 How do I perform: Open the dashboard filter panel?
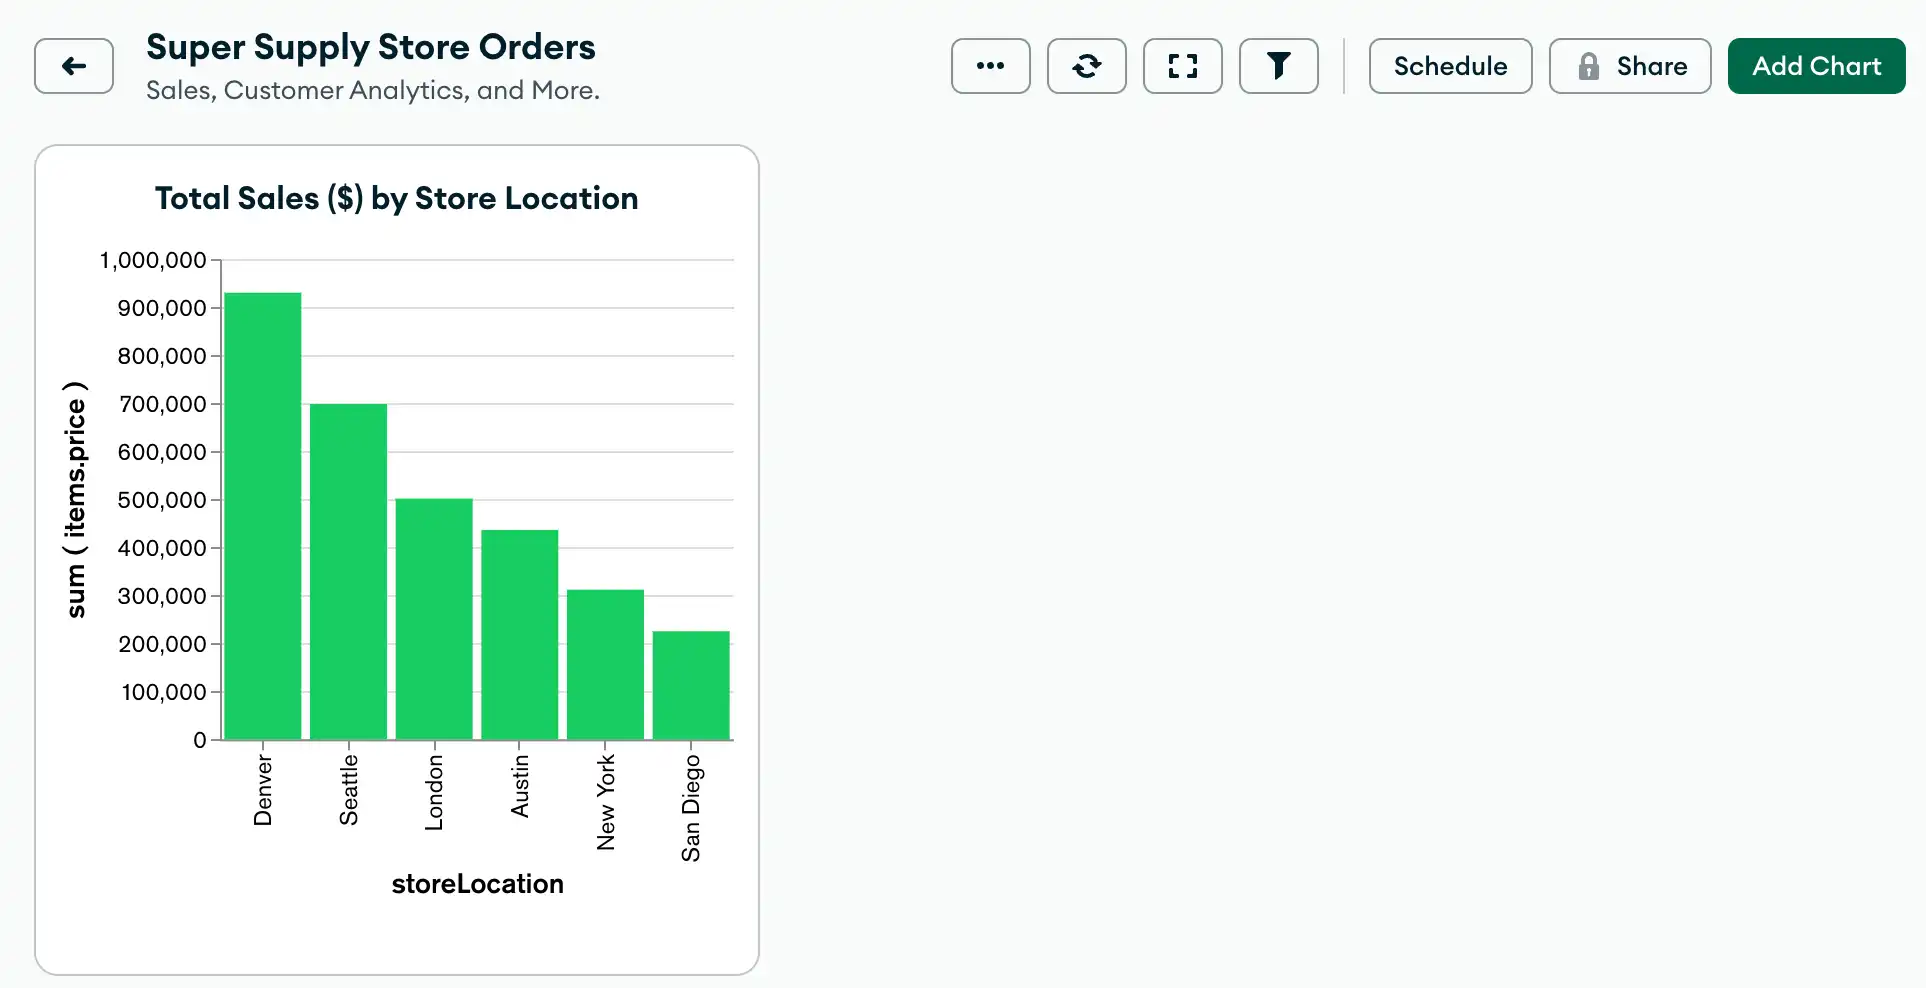pyautogui.click(x=1278, y=66)
